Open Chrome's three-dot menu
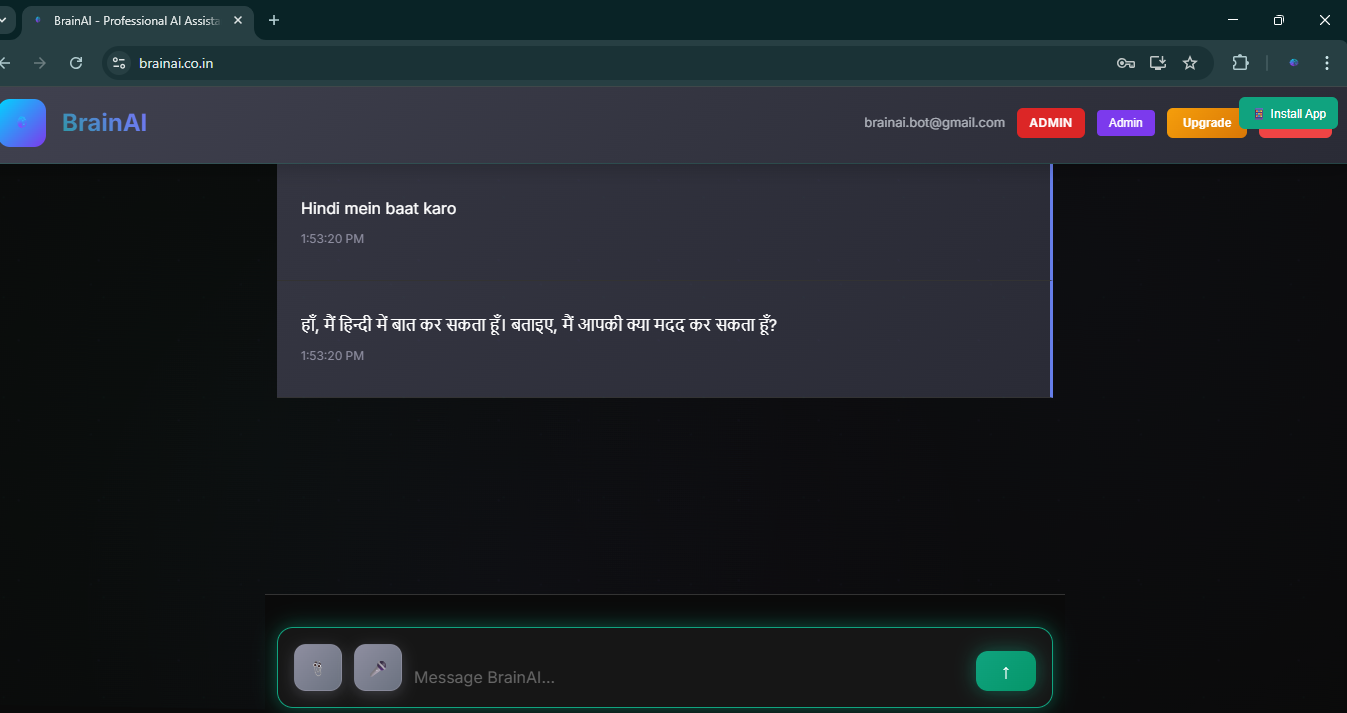This screenshot has height=713, width=1347. point(1327,63)
